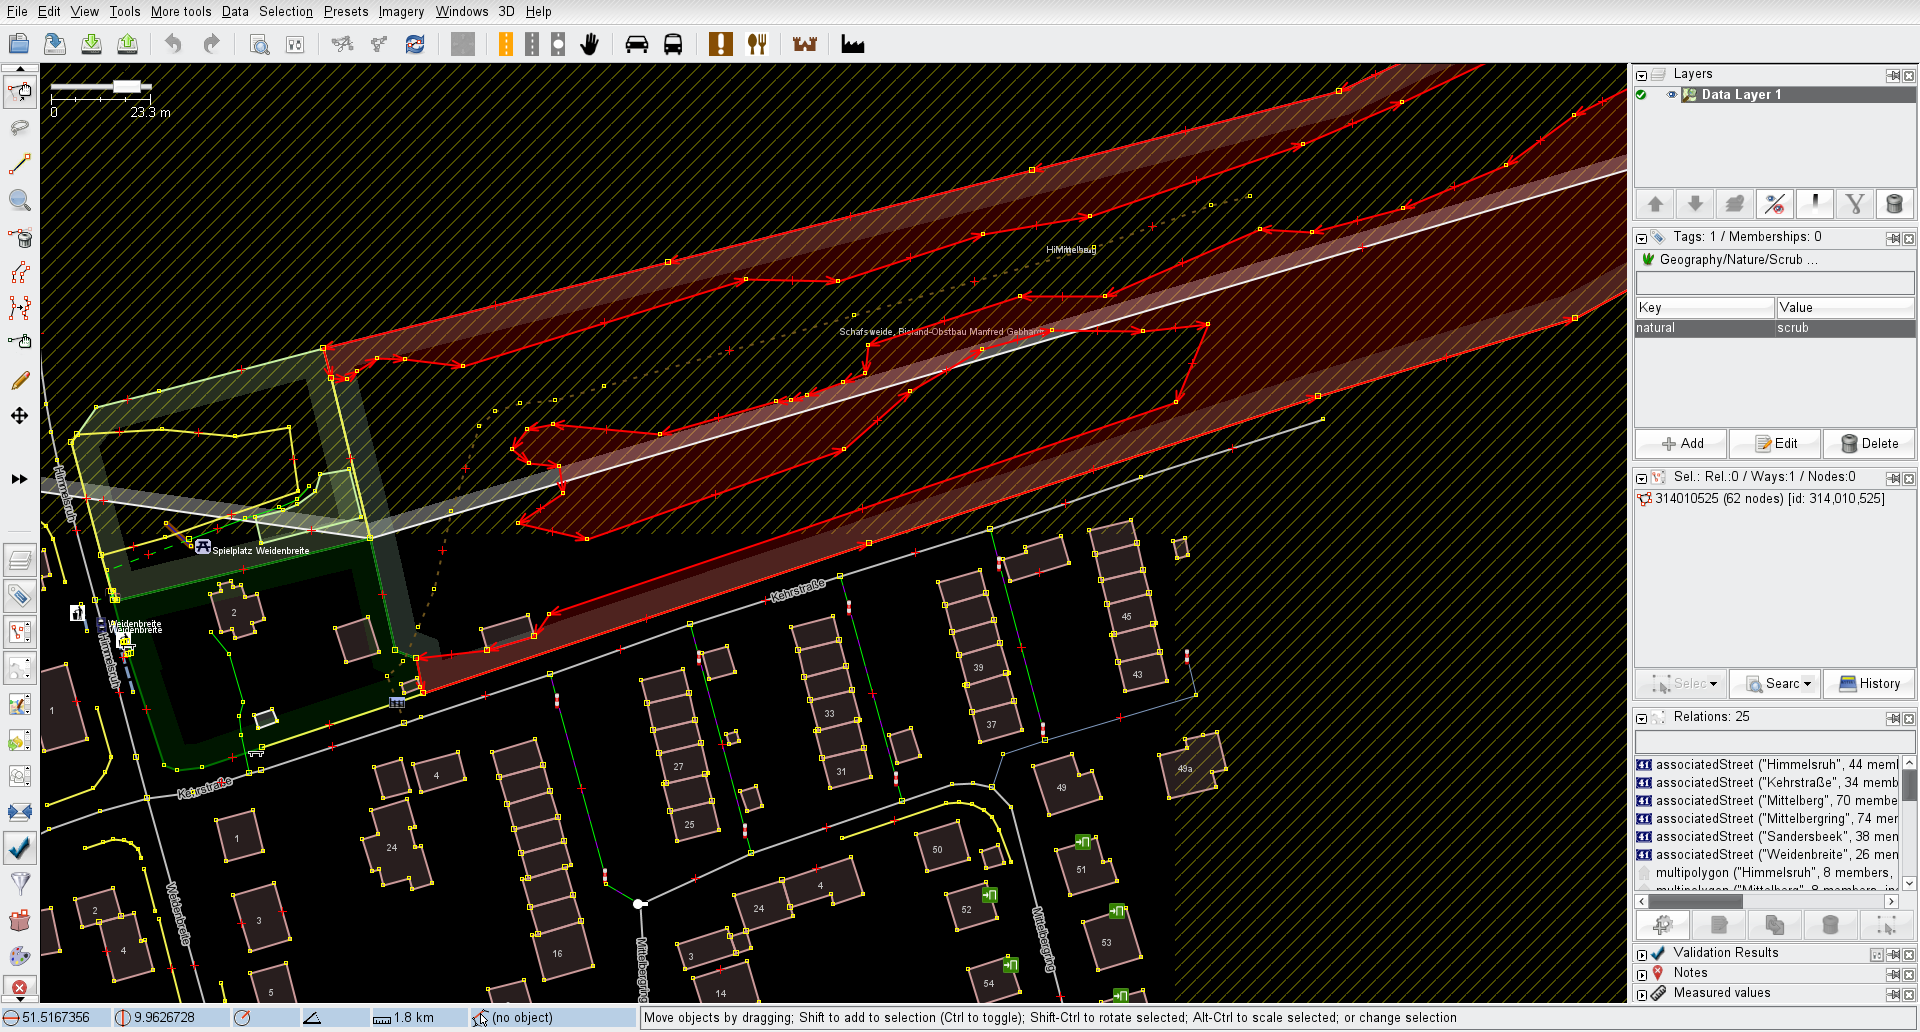Viewport: 1920px width, 1032px height.
Task: Open the Search dropdown arrow in selection panel
Action: 1808,684
